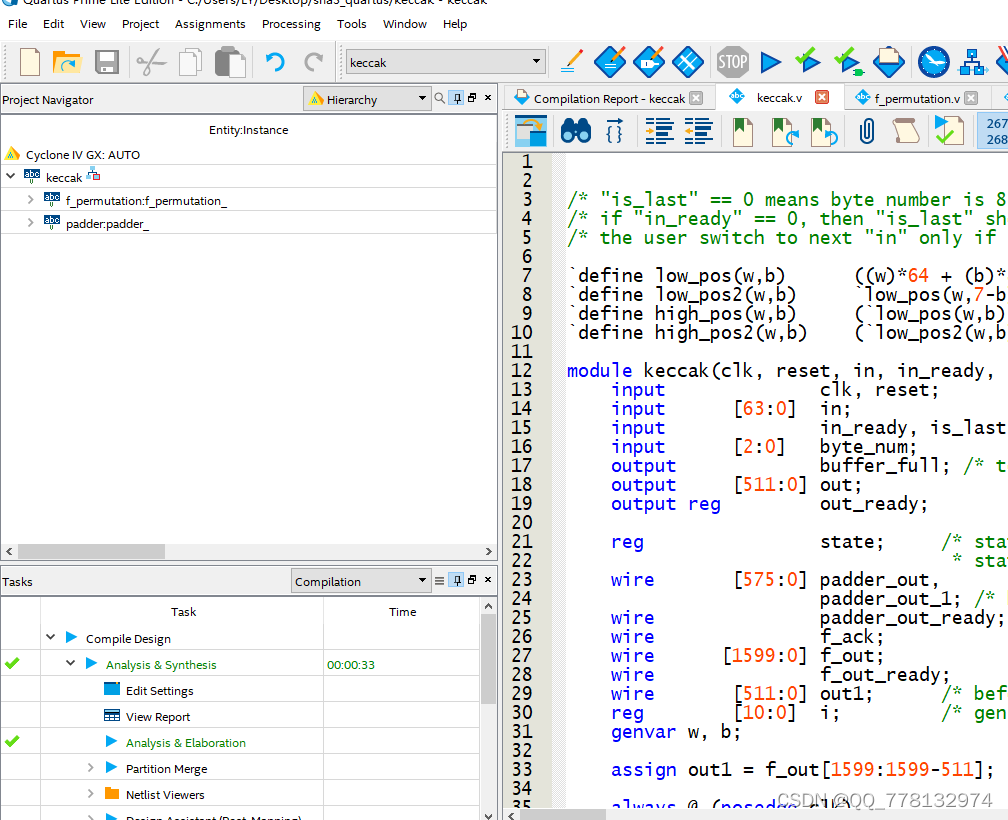The image size is (1008, 820).
Task: Find text with the binoculars icon
Action: click(576, 131)
